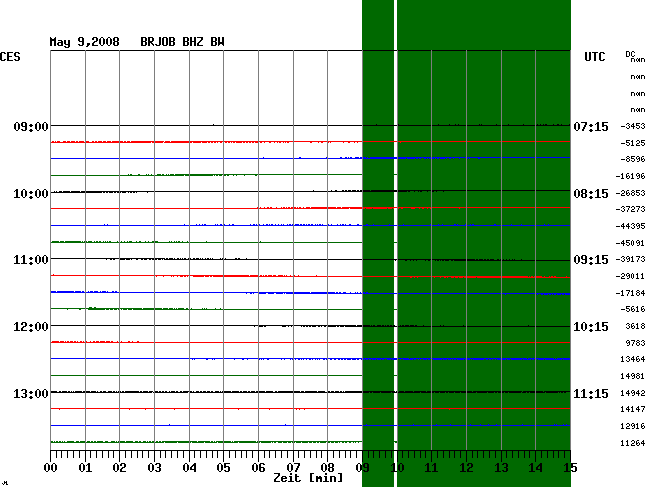The width and height of the screenshot is (650, 494).
Task: Click the DC value -3453
Action: pos(633,126)
